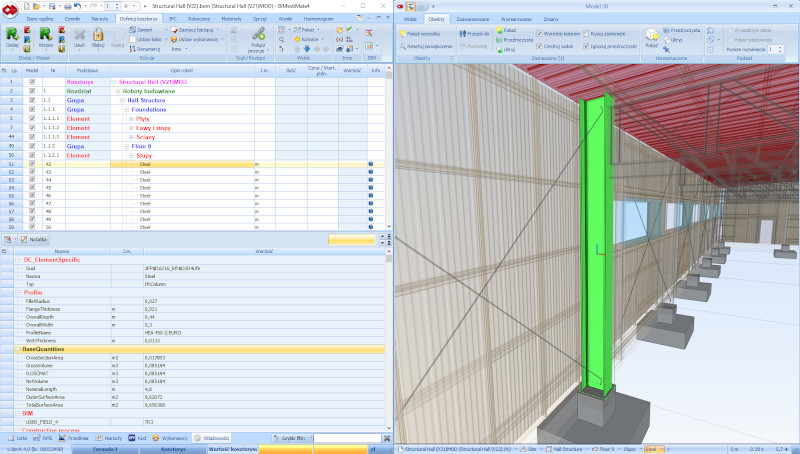The height and width of the screenshot is (454, 800).
Task: Click the Pokaż wszystko button
Action: click(424, 32)
